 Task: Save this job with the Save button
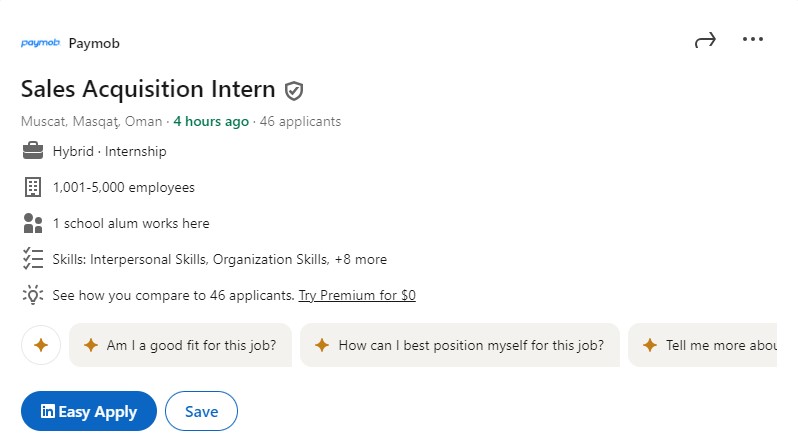click(201, 411)
